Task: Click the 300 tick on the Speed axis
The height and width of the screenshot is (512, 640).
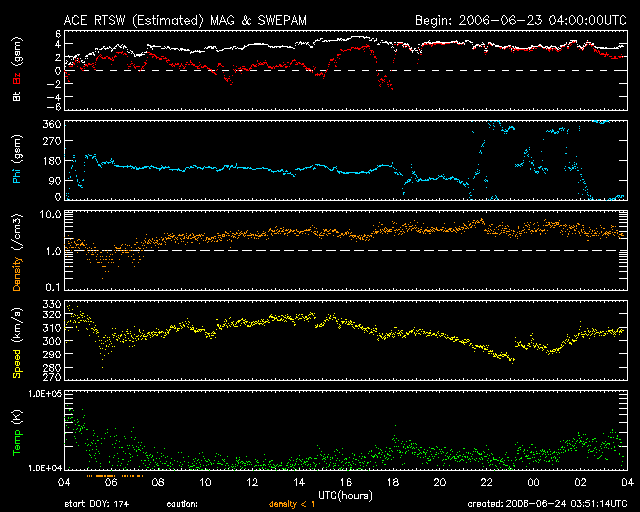Action: pos(52,341)
